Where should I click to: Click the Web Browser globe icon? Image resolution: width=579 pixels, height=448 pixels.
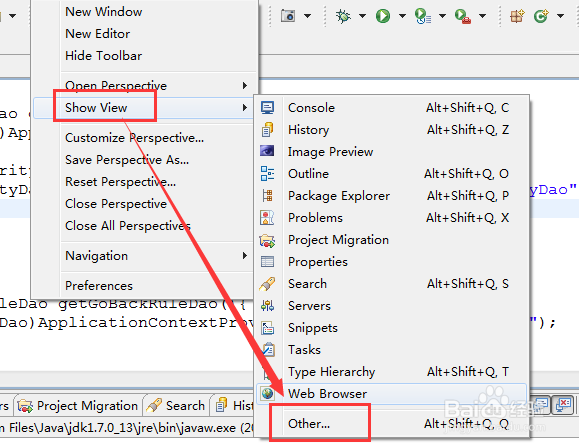[267, 394]
